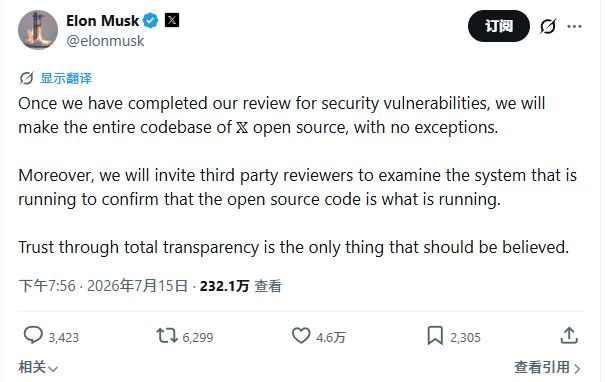Click 显示翻译 to show the translation
The image size is (605, 382).
(x=66, y=78)
